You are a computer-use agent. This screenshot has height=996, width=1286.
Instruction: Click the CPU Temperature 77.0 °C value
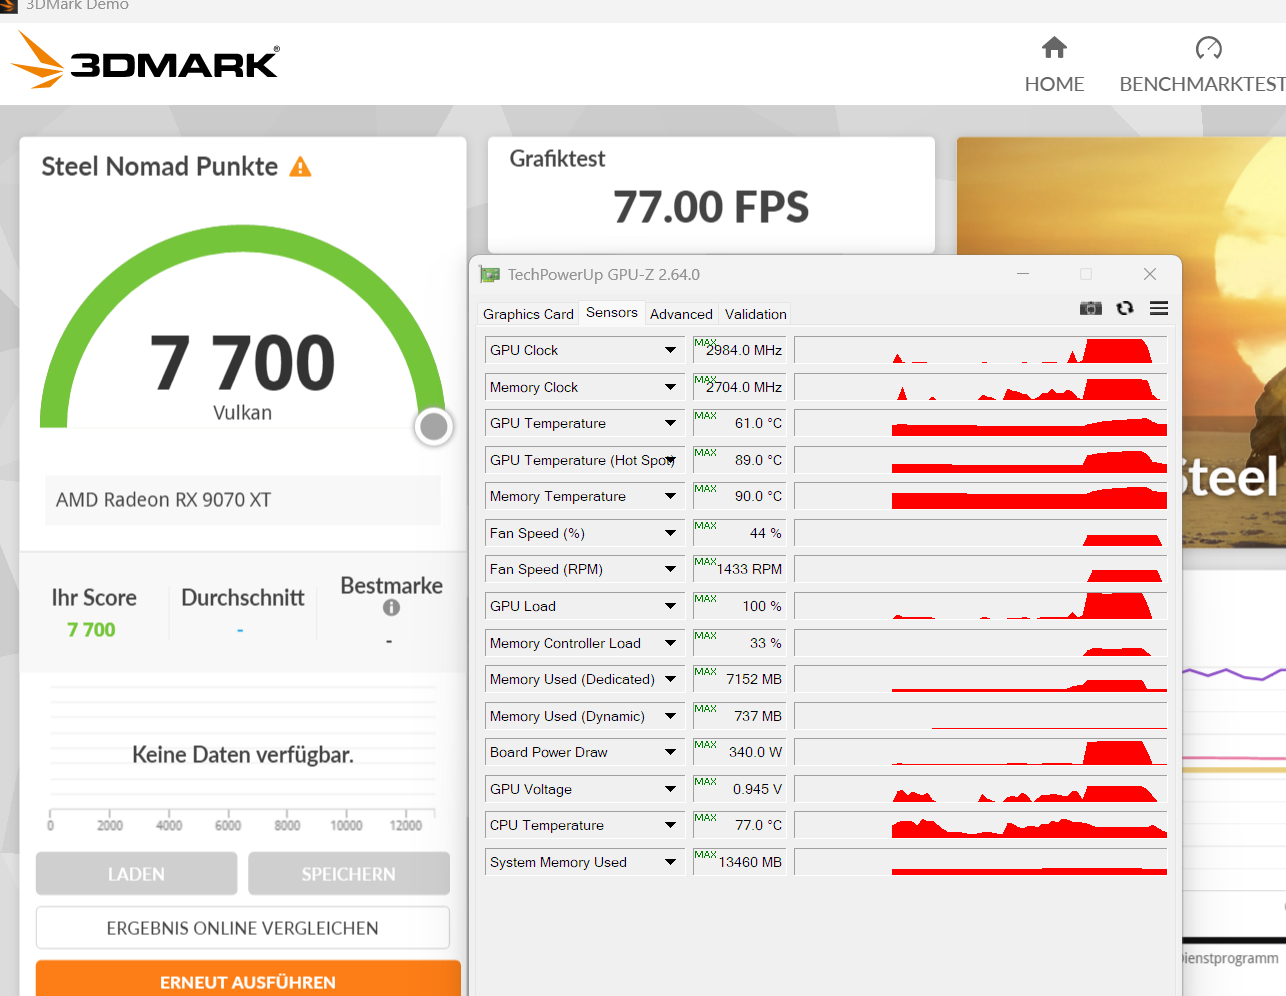pos(739,825)
